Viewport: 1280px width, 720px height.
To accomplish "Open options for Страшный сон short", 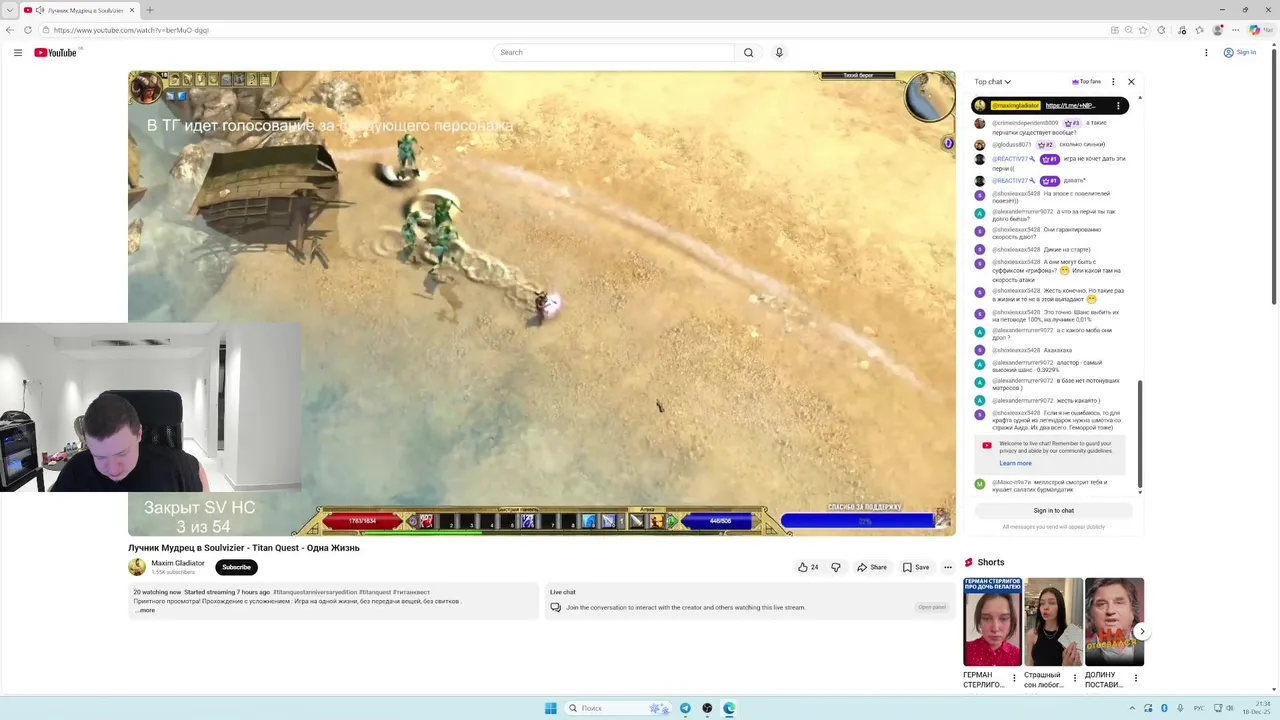I will 1075,678.
